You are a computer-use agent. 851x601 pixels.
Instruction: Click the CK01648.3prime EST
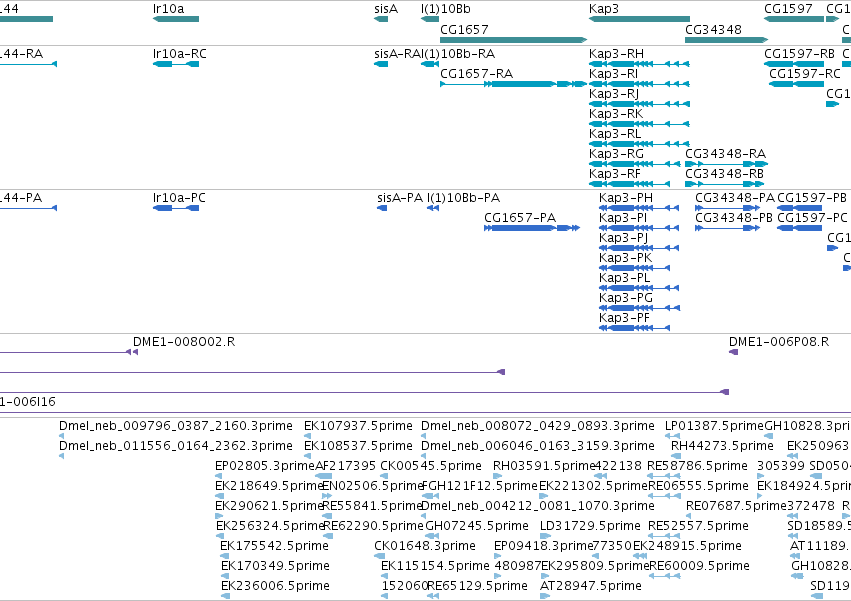379,556
